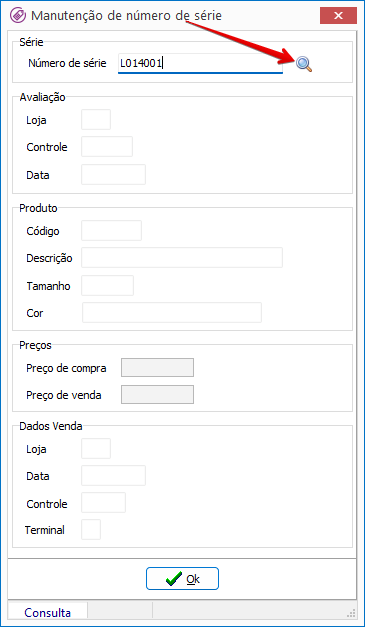Focus the Número de série input field
Viewport: 365px width, 627px height.
point(200,64)
